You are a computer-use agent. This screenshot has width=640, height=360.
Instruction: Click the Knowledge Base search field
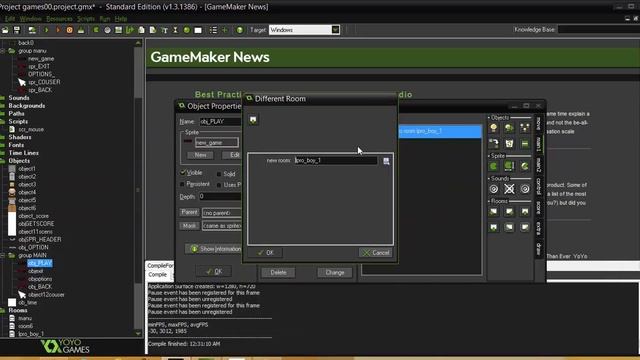coord(598,29)
